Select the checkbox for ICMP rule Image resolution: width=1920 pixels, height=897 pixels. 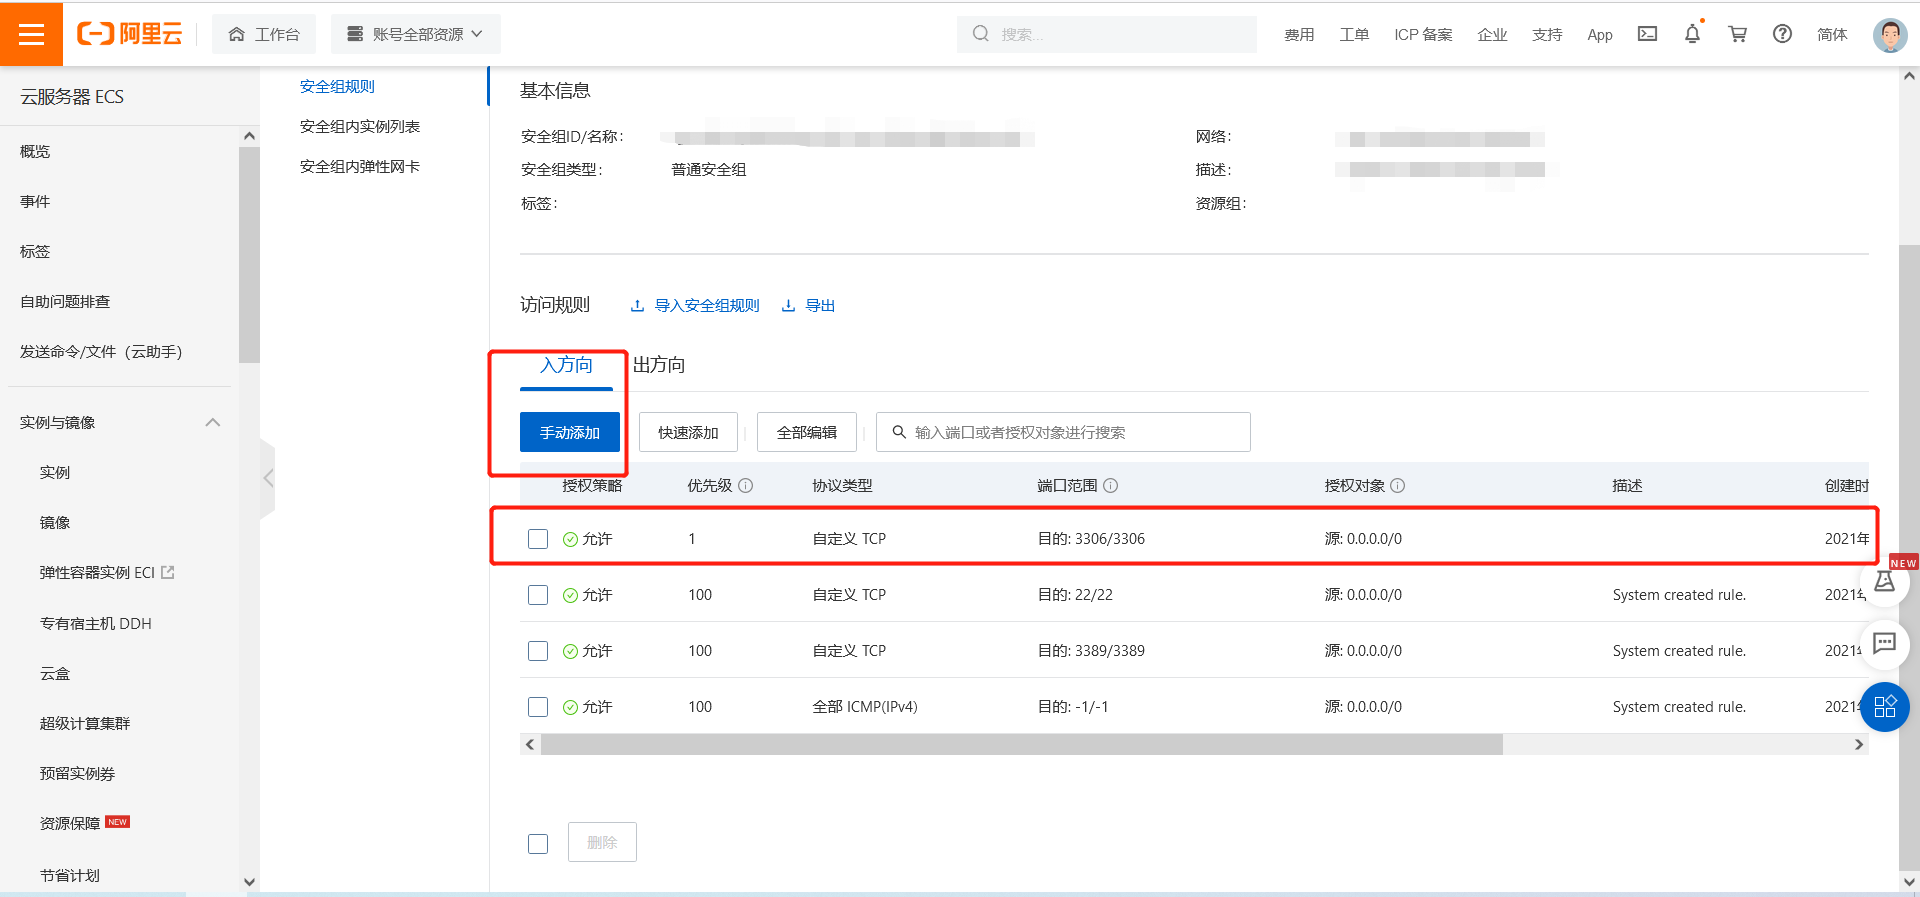pos(538,707)
